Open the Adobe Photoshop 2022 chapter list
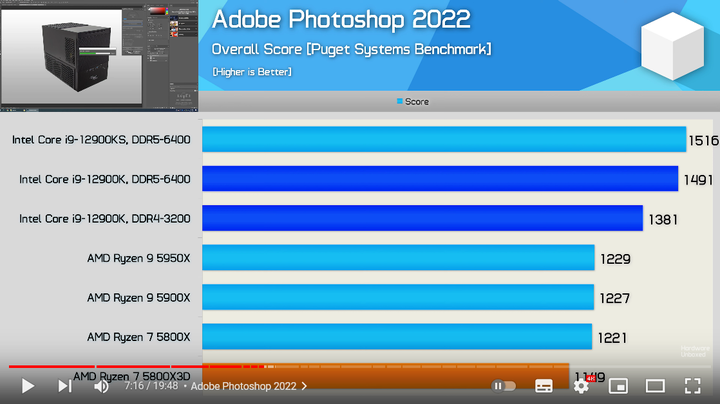The image size is (720, 404). pos(248,386)
